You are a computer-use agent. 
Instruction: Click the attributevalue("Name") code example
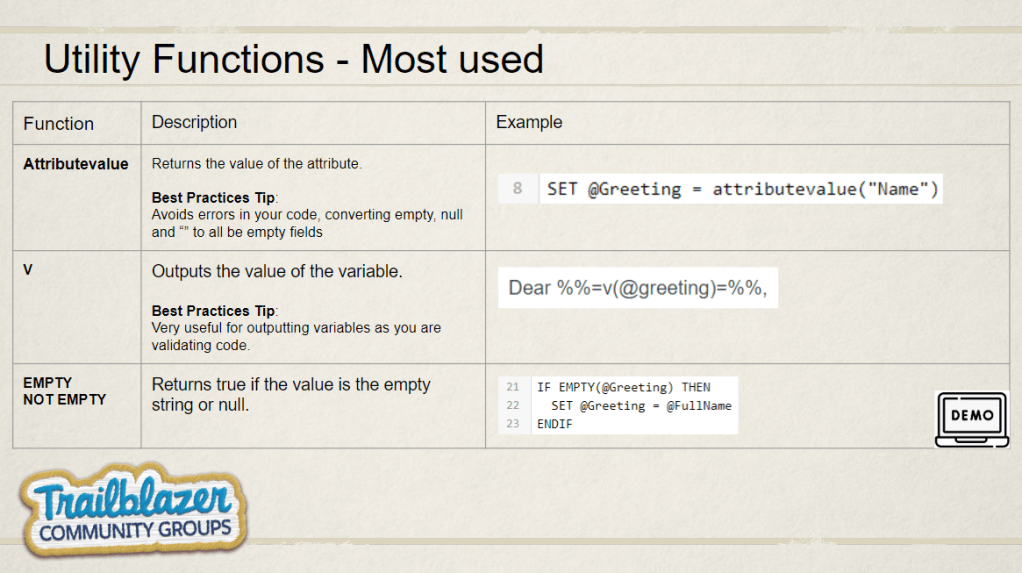coord(741,189)
